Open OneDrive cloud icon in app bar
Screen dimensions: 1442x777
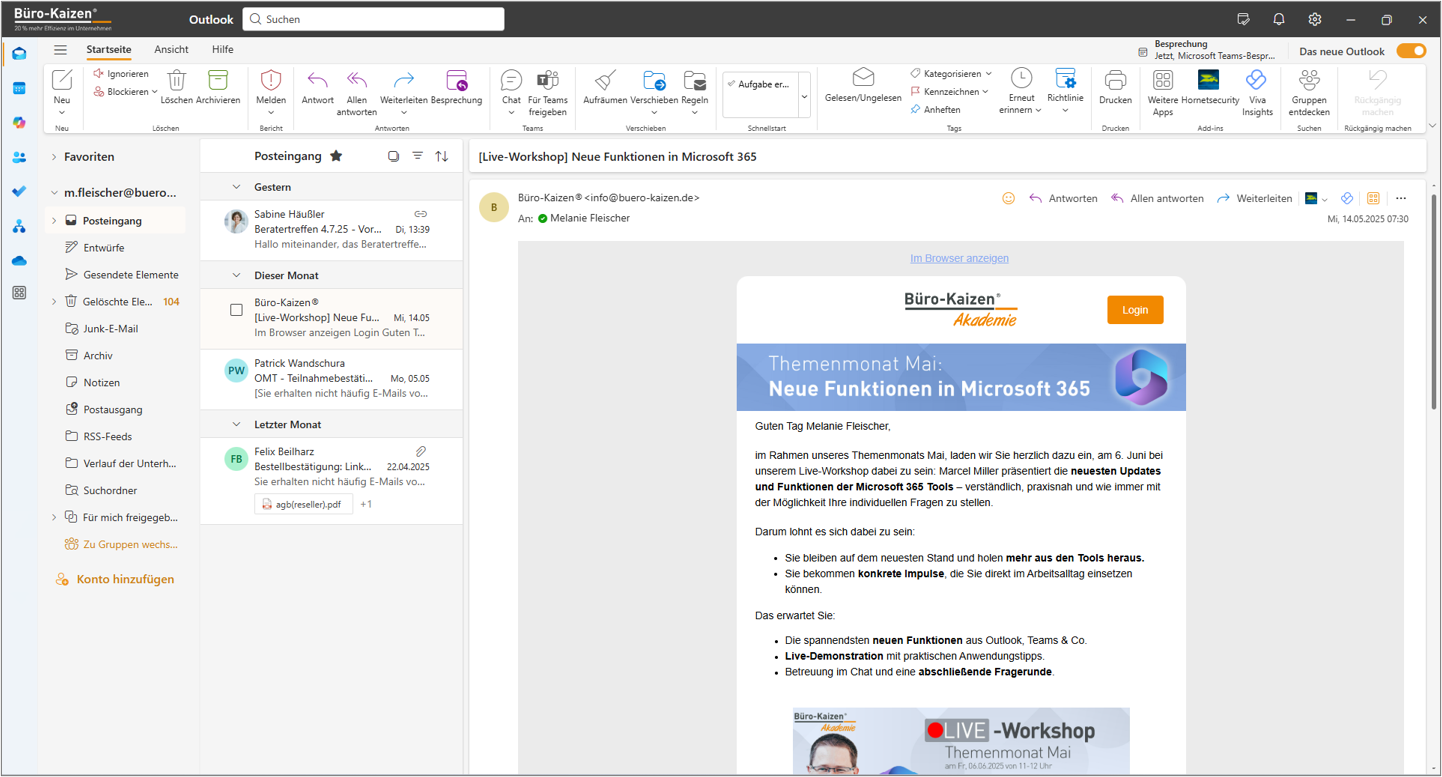tap(19, 261)
